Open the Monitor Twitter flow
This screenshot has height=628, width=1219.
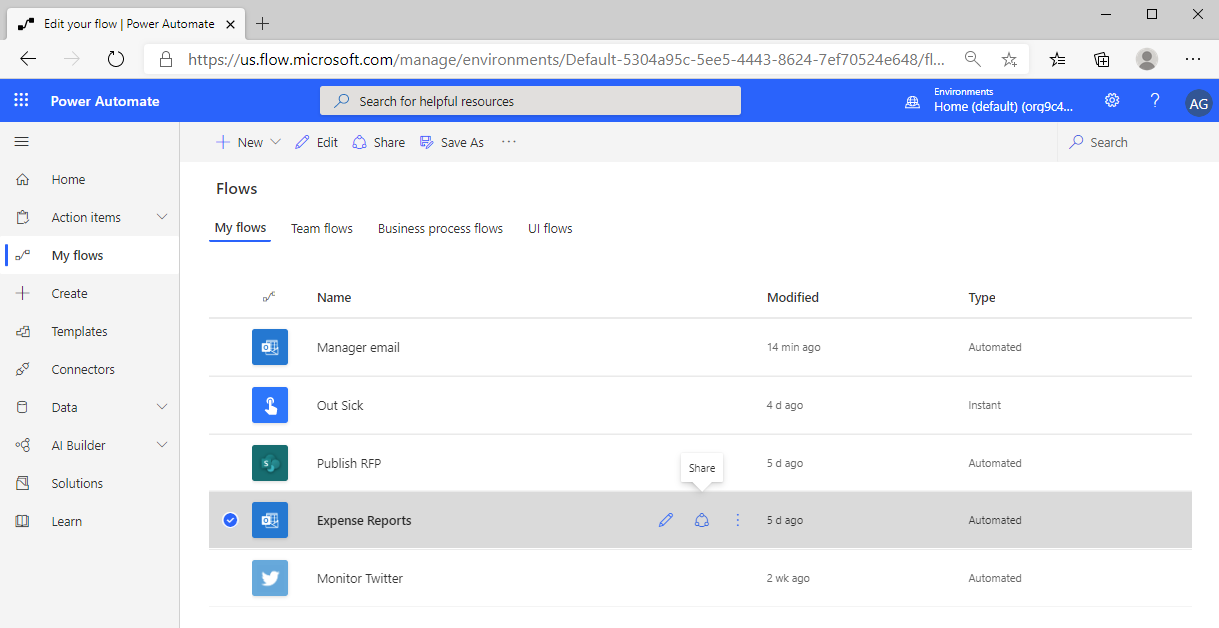360,579
